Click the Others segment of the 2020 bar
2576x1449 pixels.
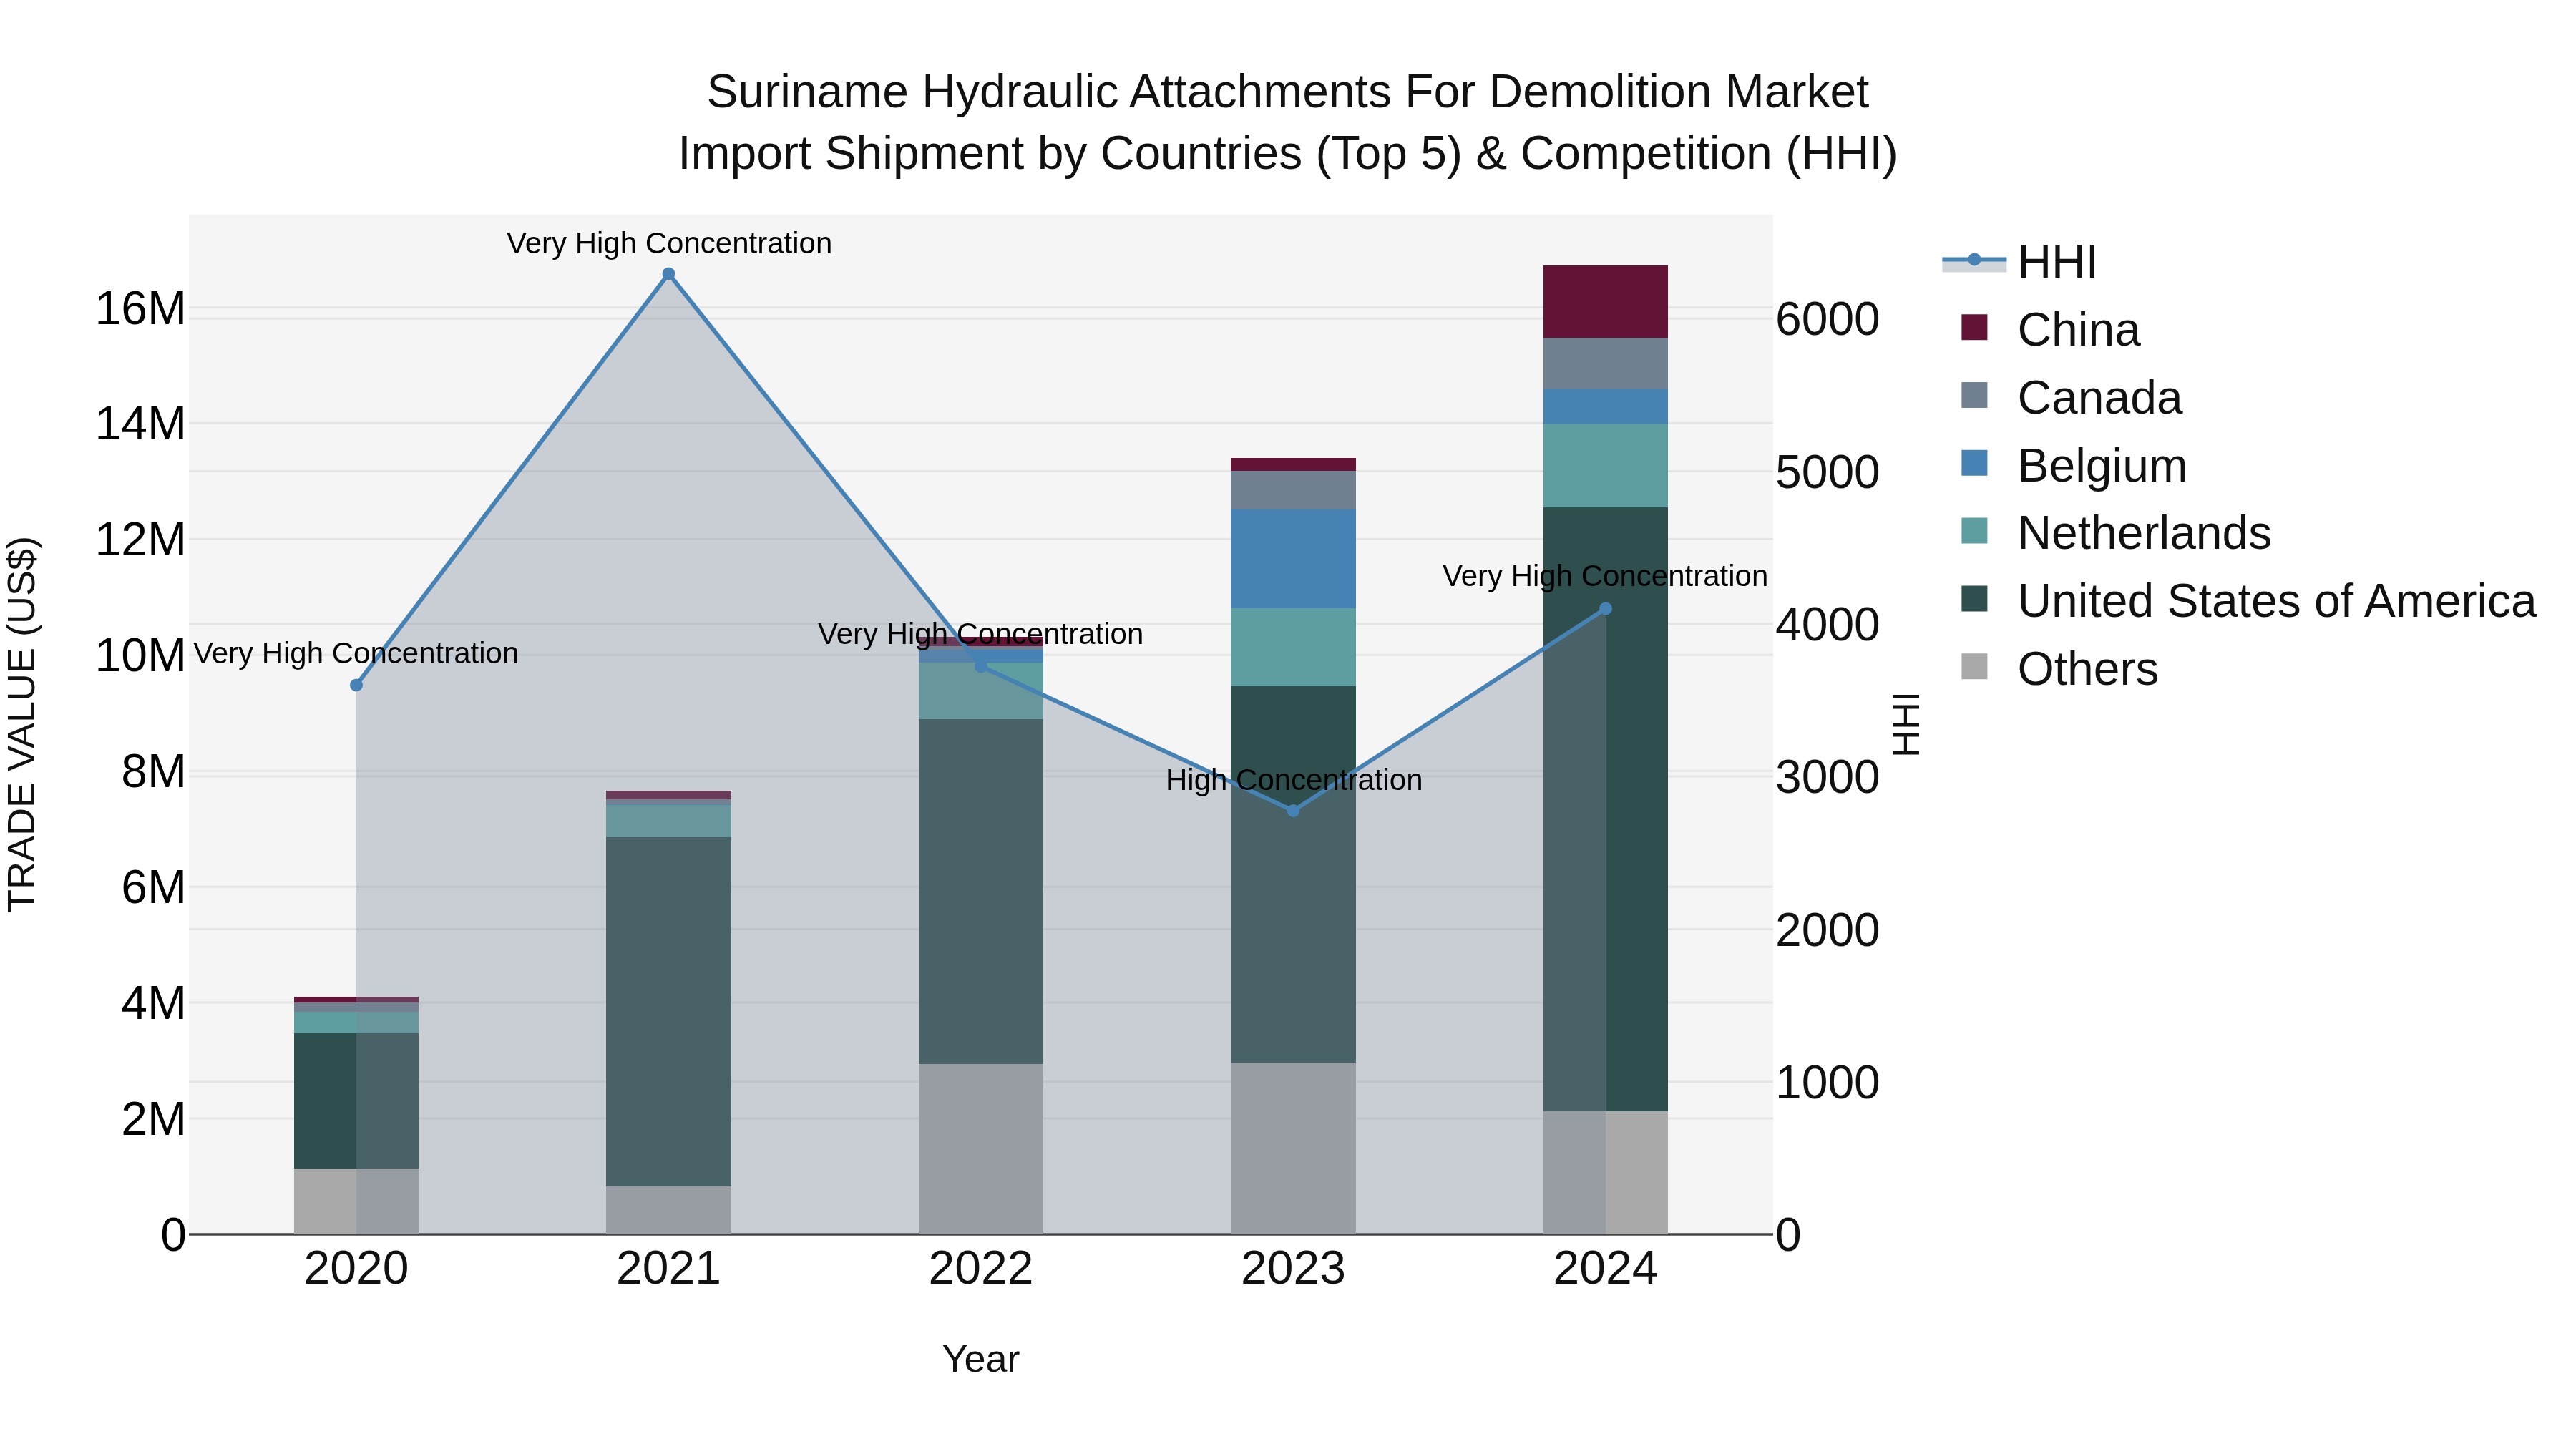pos(356,1201)
